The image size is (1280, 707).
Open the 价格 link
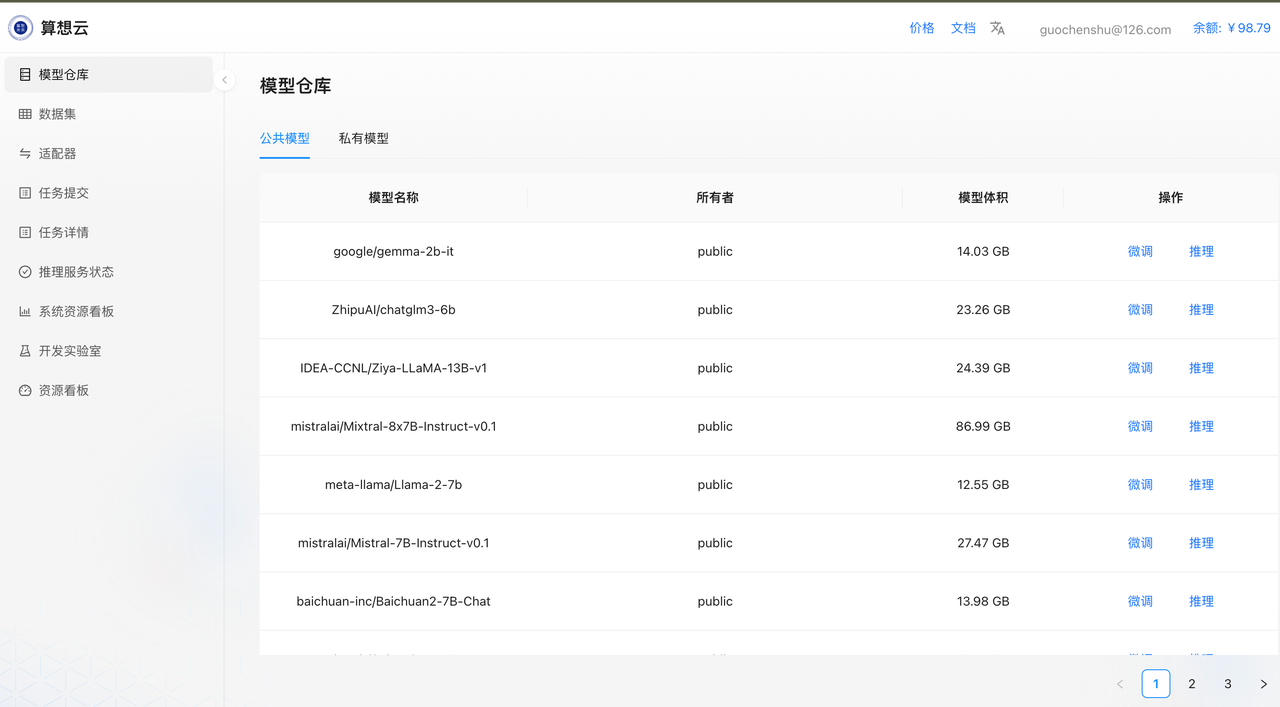point(922,28)
